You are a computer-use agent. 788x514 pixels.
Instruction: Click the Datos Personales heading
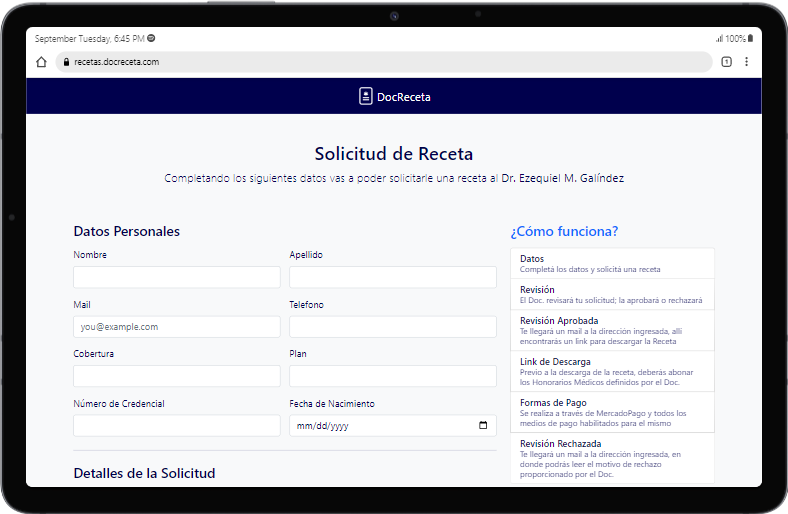click(x=127, y=231)
